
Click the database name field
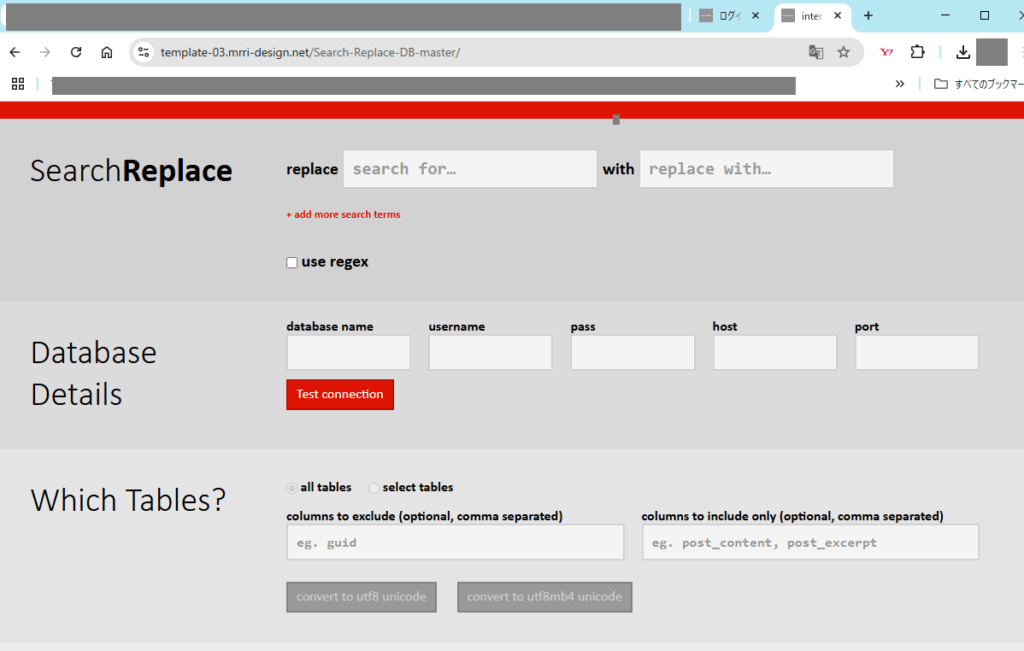point(348,353)
